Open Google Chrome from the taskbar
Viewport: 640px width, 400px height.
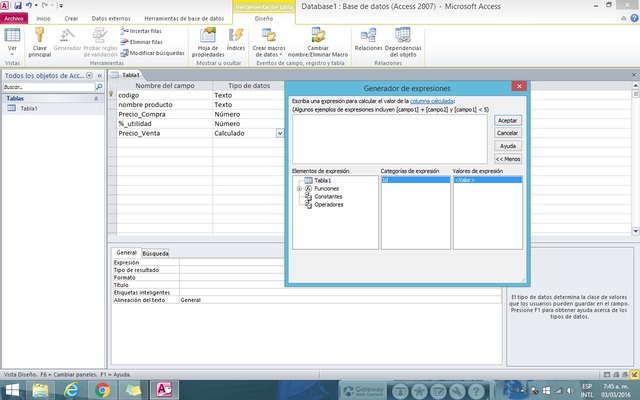click(x=102, y=391)
